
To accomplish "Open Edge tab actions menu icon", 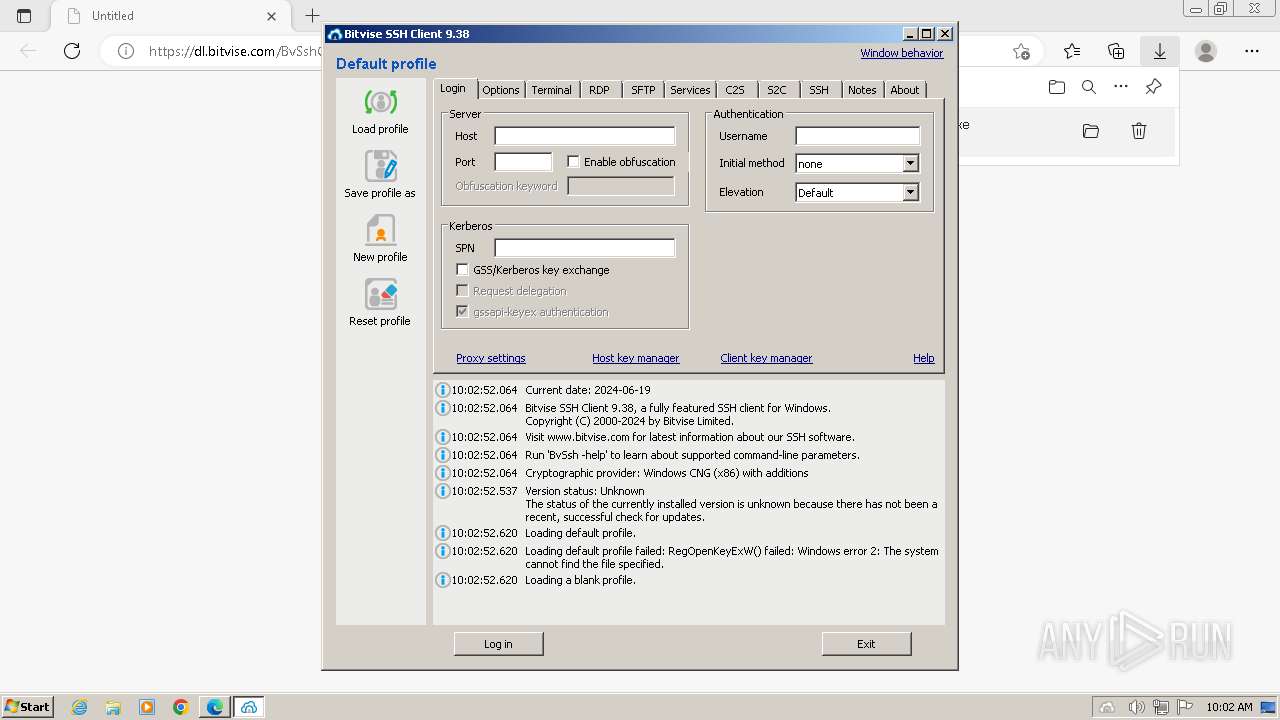I will pyautogui.click(x=24, y=16).
